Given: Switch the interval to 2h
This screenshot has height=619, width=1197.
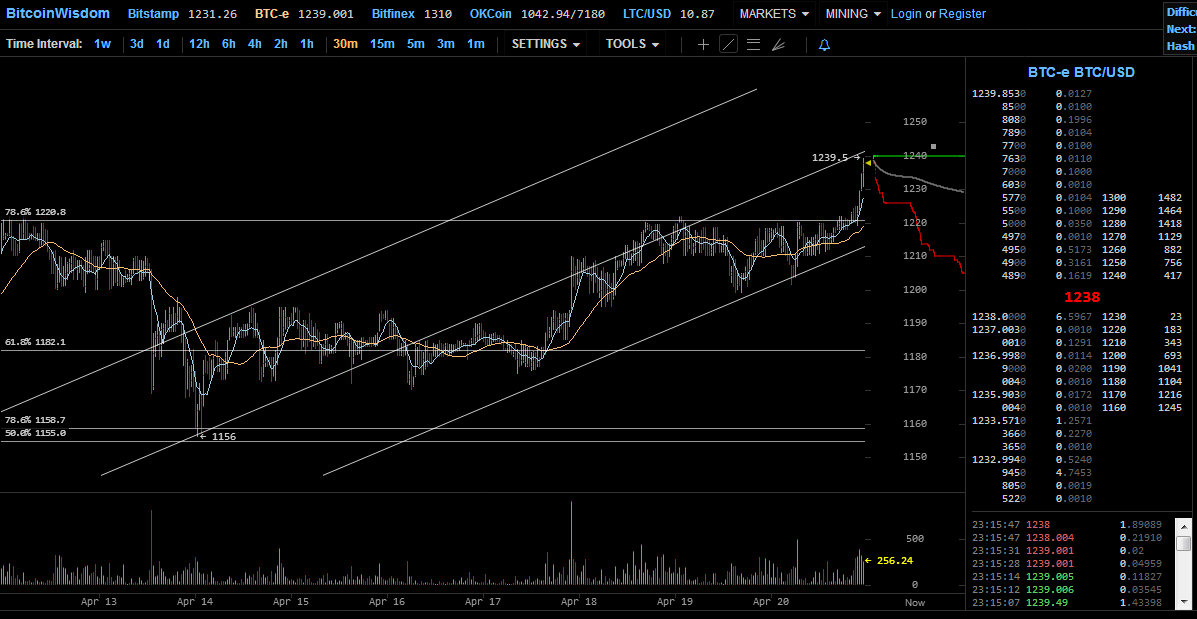Looking at the screenshot, I should 281,44.
